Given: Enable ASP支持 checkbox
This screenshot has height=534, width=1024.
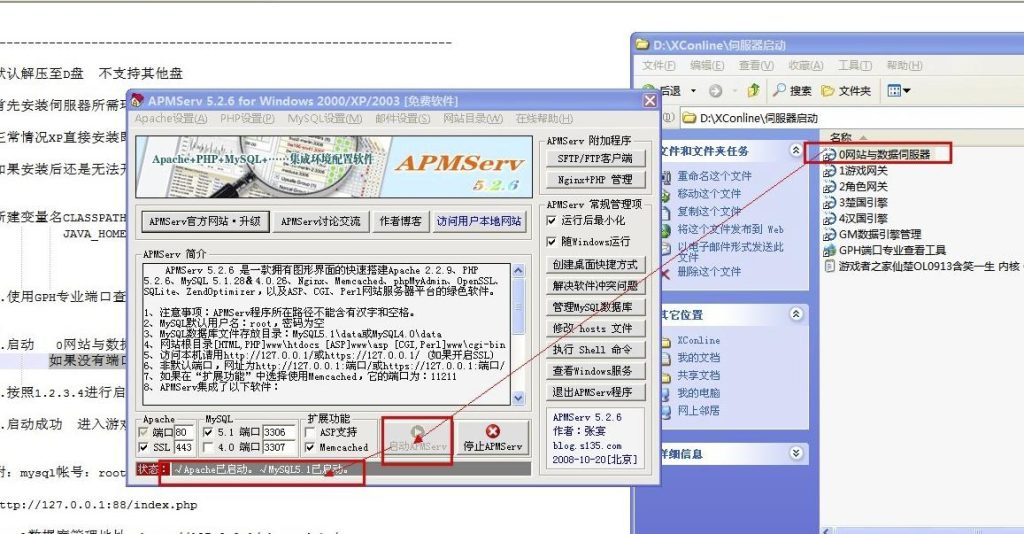Looking at the screenshot, I should click(x=310, y=432).
